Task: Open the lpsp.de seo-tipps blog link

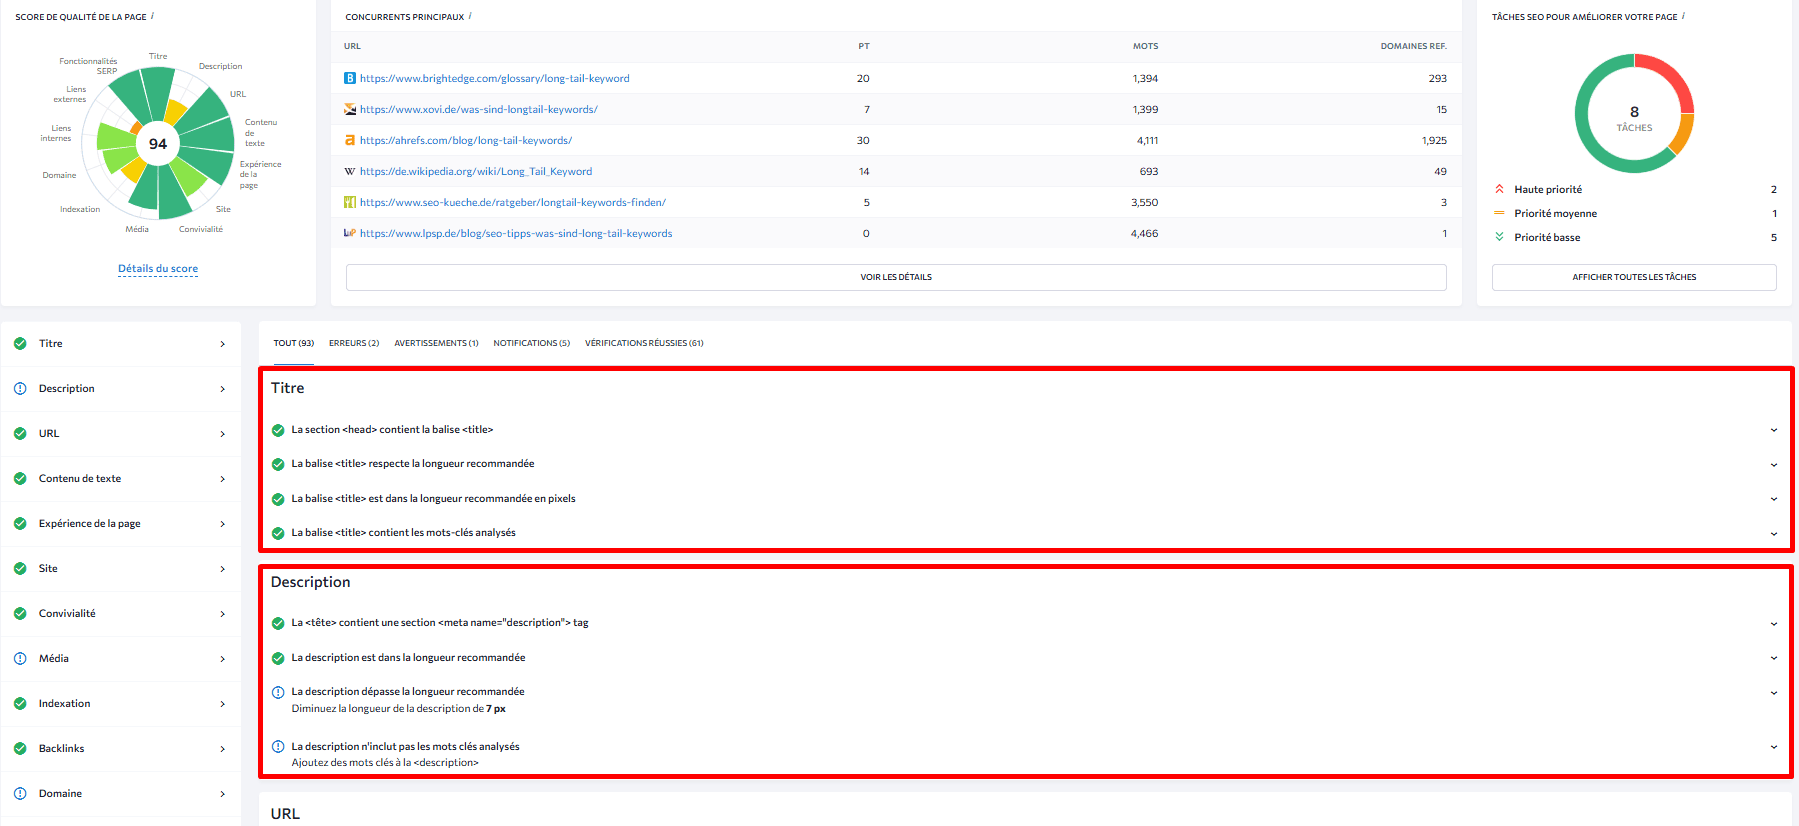Action: [516, 233]
